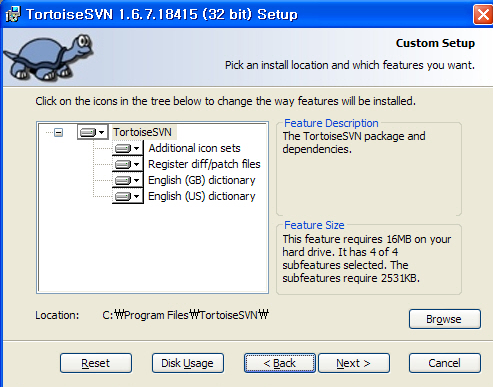Open install dropdown for English (GB) dictionary
The height and width of the screenshot is (387, 493).
coord(128,180)
